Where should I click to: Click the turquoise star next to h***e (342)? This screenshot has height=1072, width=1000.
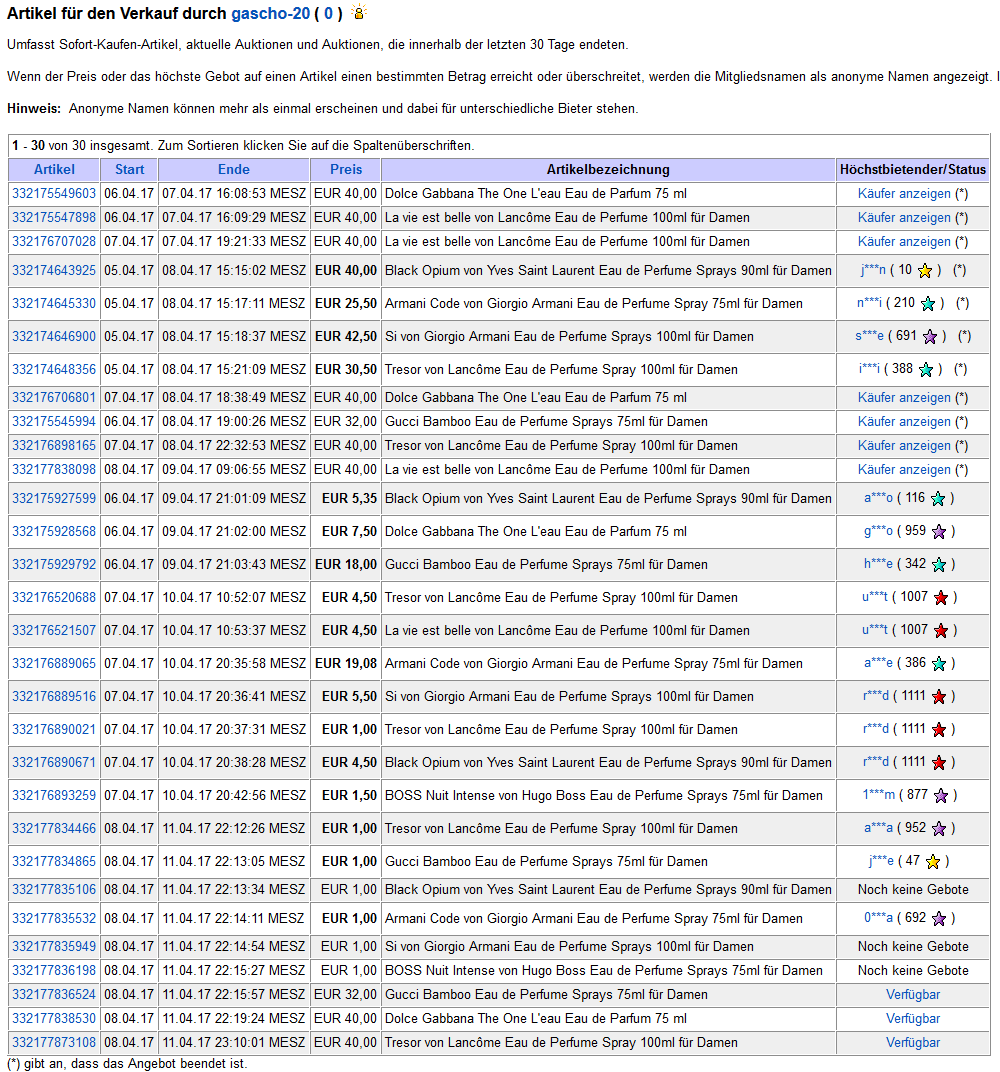939,564
